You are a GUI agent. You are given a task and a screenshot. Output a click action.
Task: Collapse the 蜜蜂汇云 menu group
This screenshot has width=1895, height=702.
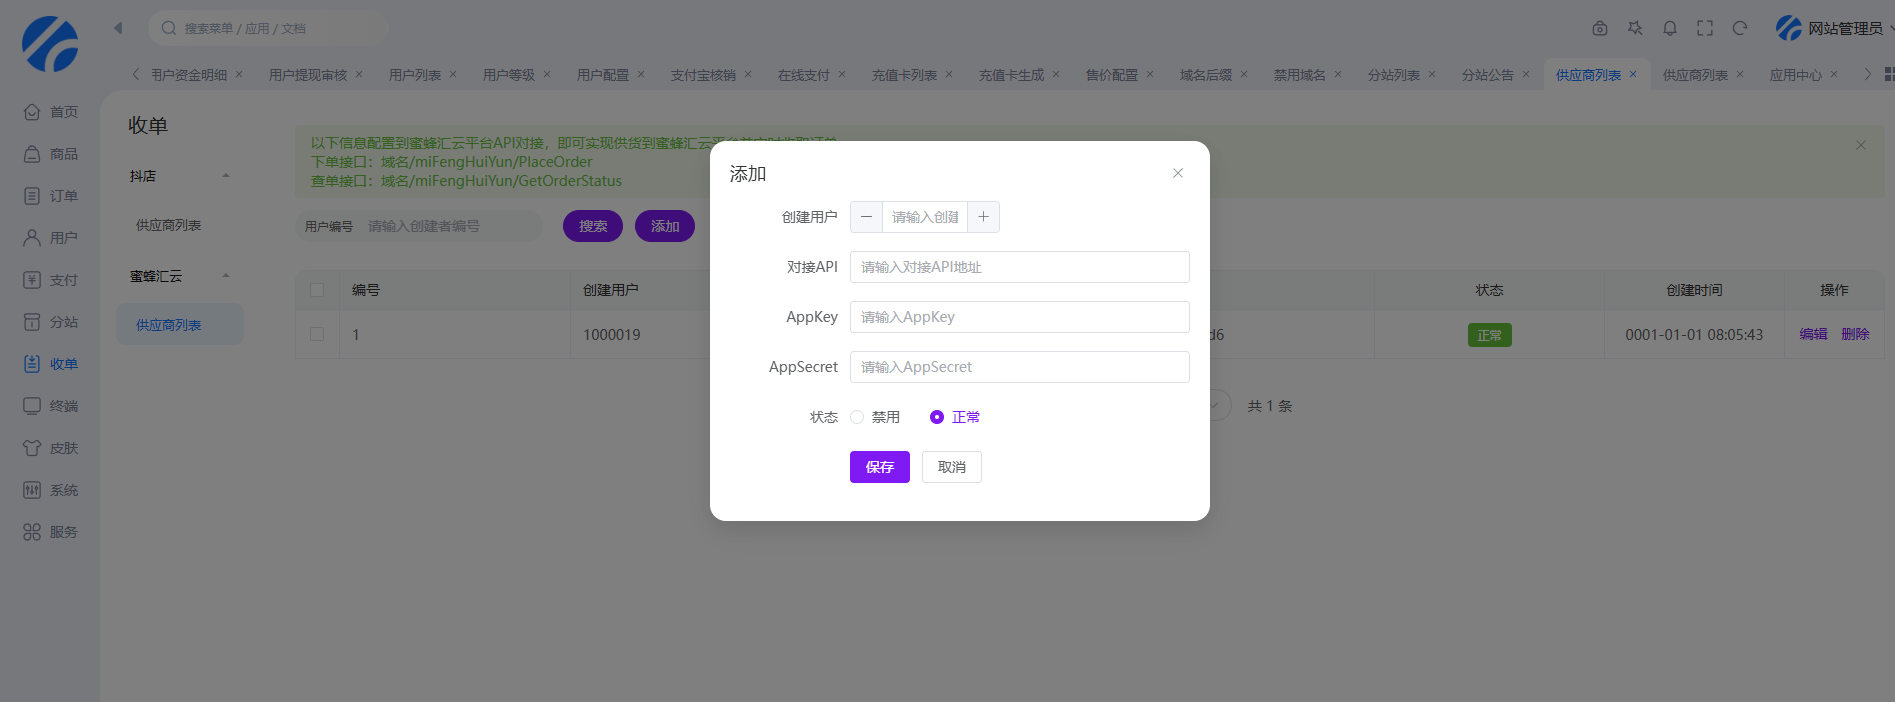(226, 276)
